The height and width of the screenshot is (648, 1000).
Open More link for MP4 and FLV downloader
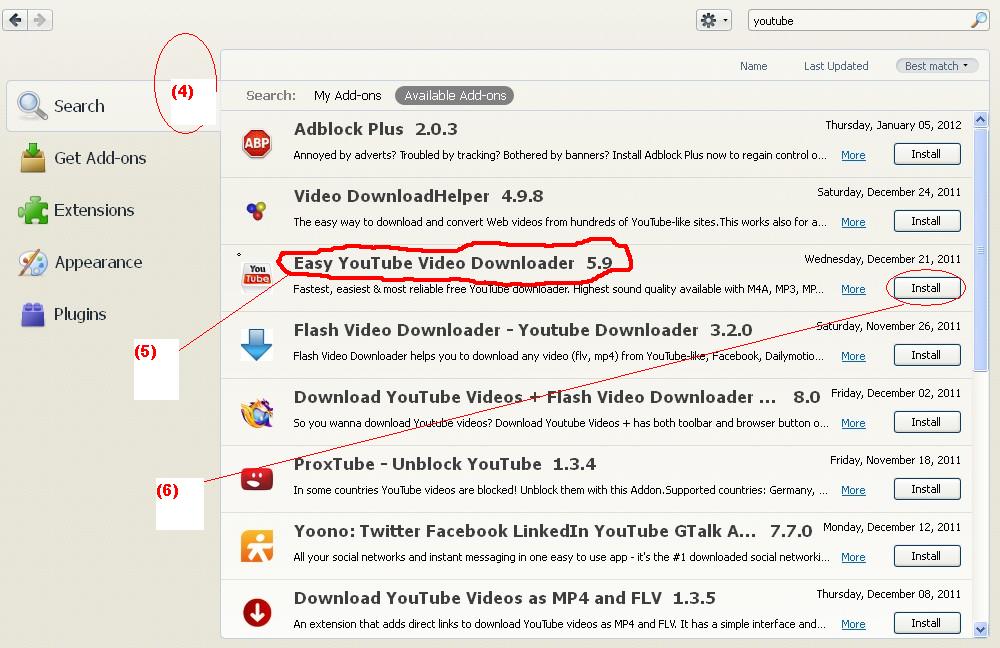coord(853,624)
